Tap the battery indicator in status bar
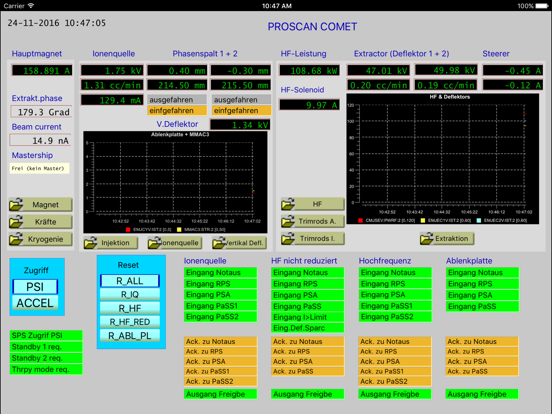 pyautogui.click(x=542, y=6)
